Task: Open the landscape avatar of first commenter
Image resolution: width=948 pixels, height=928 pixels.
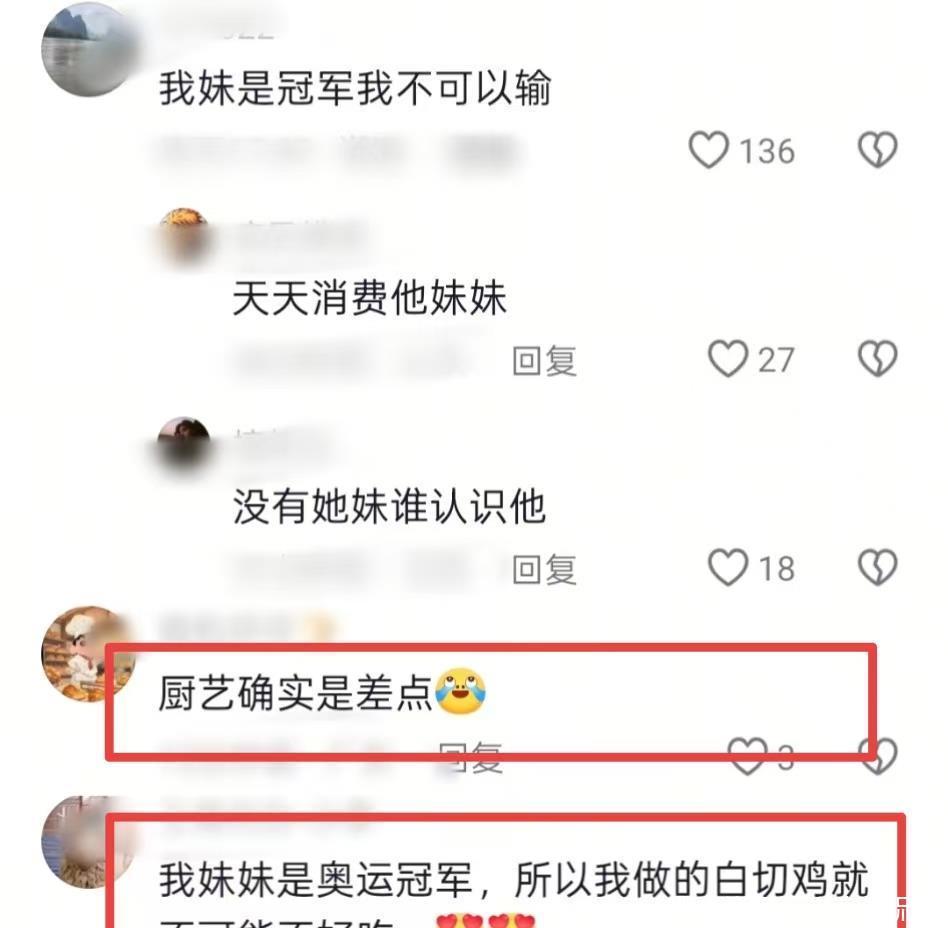Action: pos(89,49)
